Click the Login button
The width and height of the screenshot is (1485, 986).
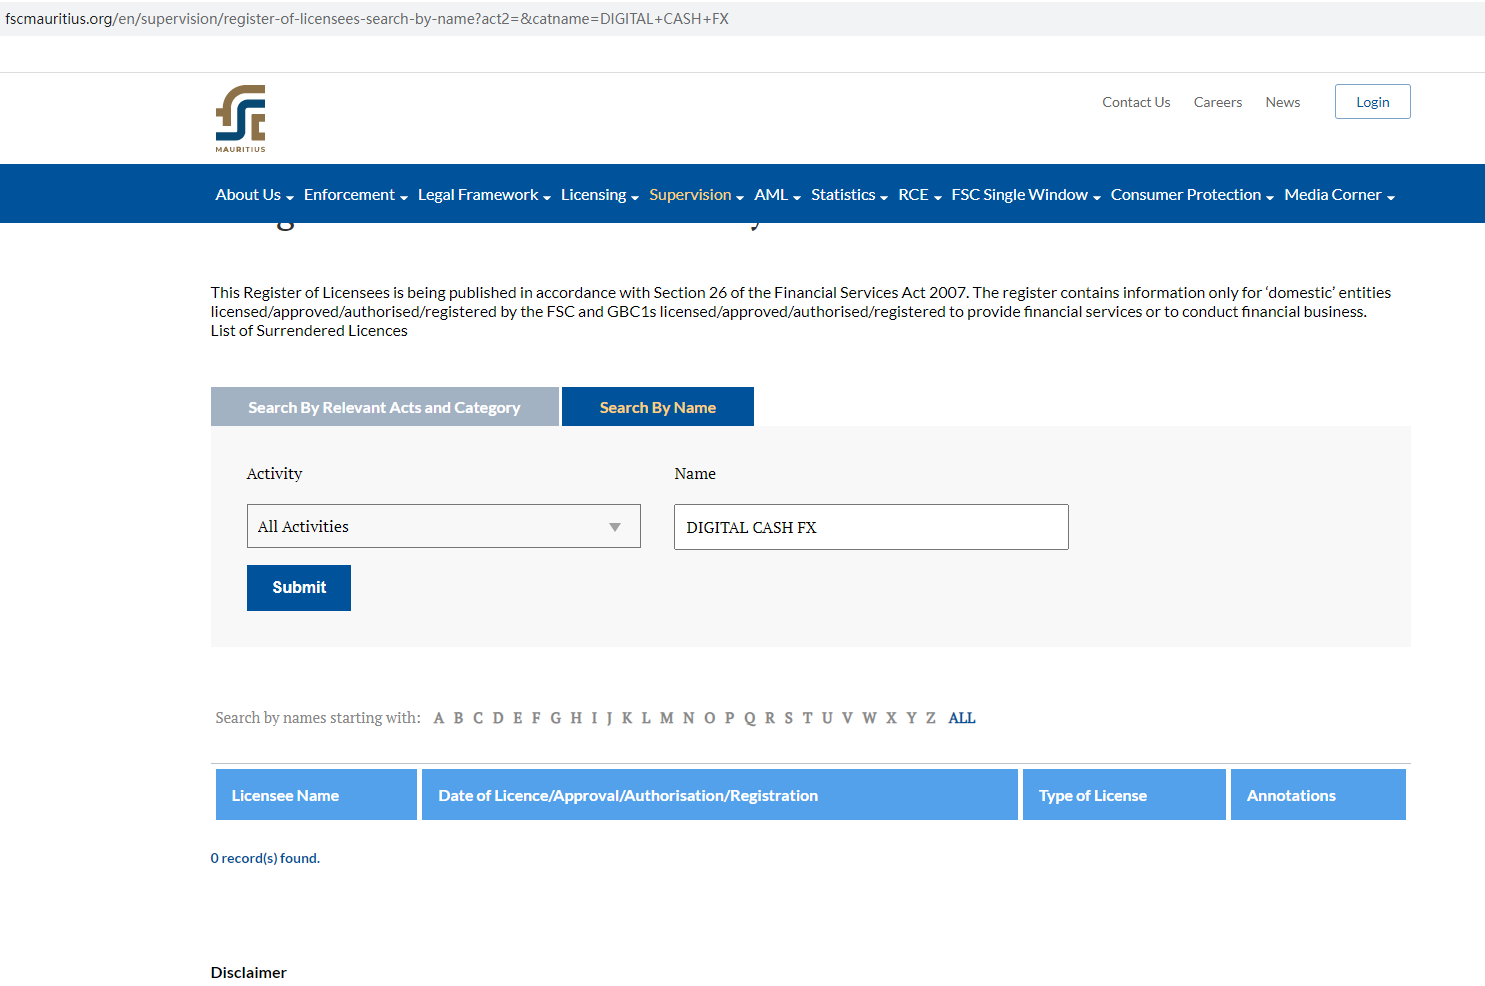coord(1372,102)
